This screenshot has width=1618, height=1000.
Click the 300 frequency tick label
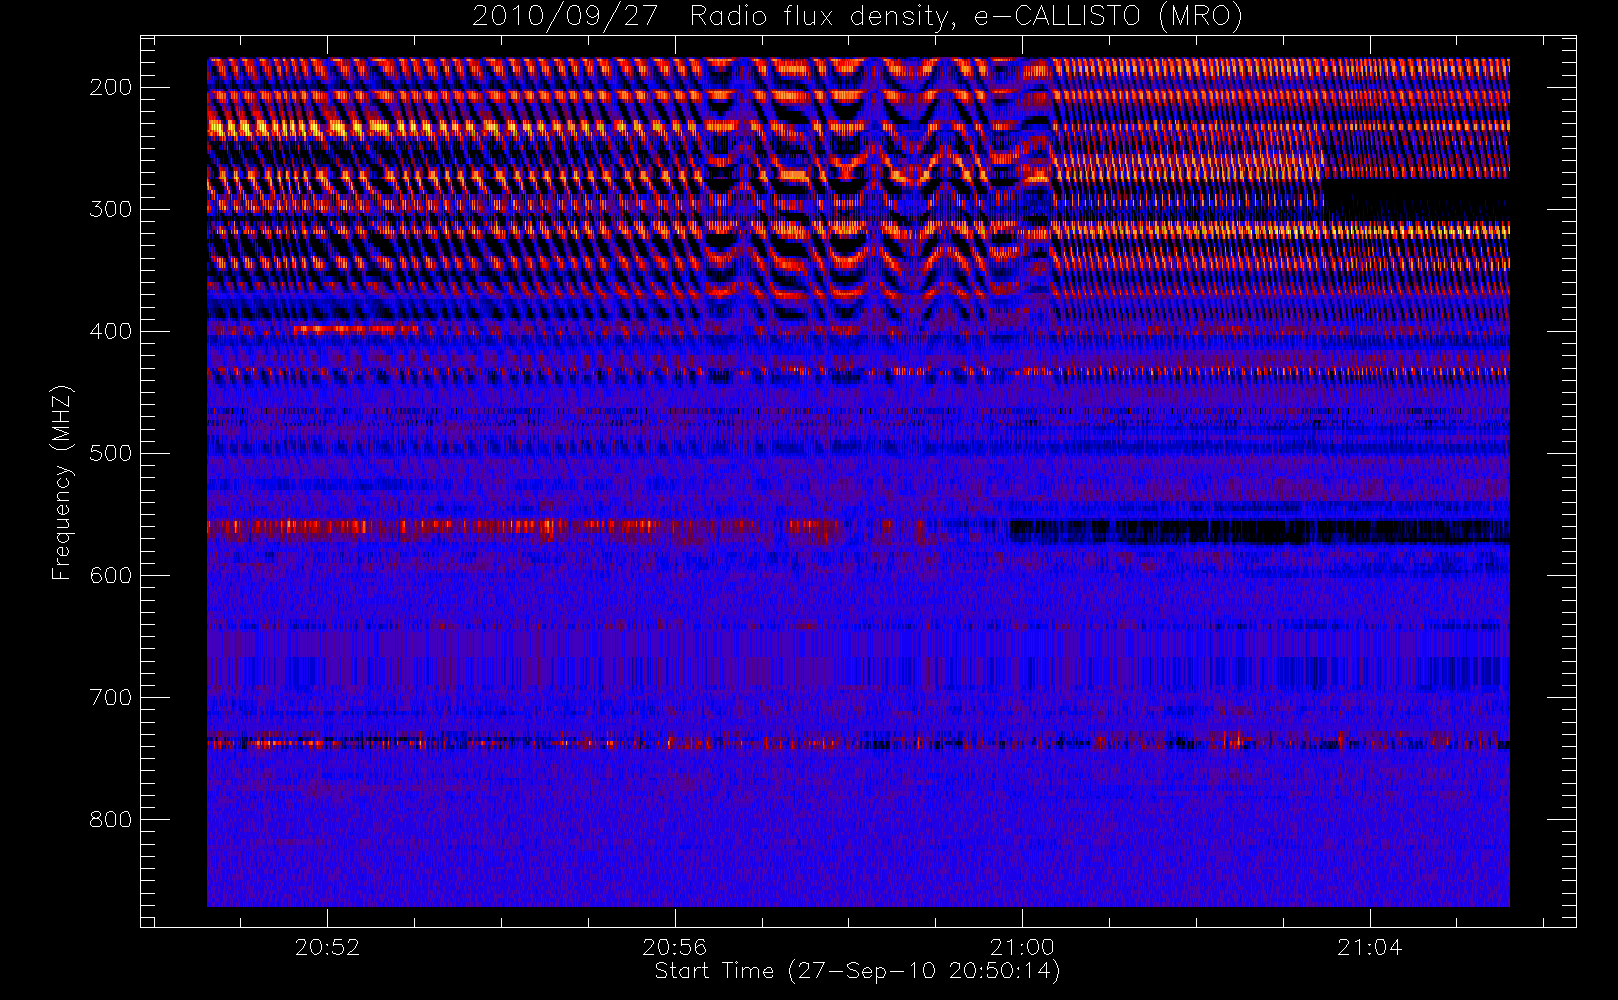(x=111, y=209)
